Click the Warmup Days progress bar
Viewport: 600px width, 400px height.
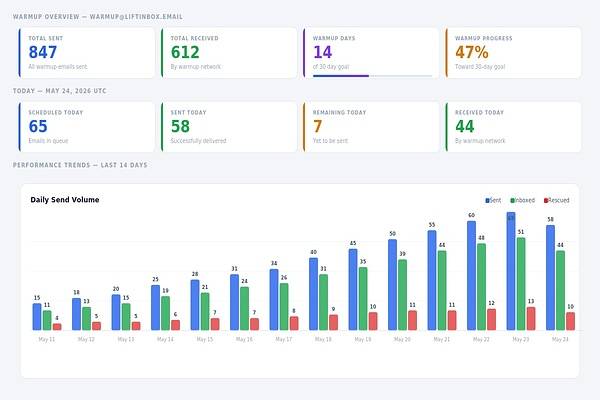tap(372, 76)
